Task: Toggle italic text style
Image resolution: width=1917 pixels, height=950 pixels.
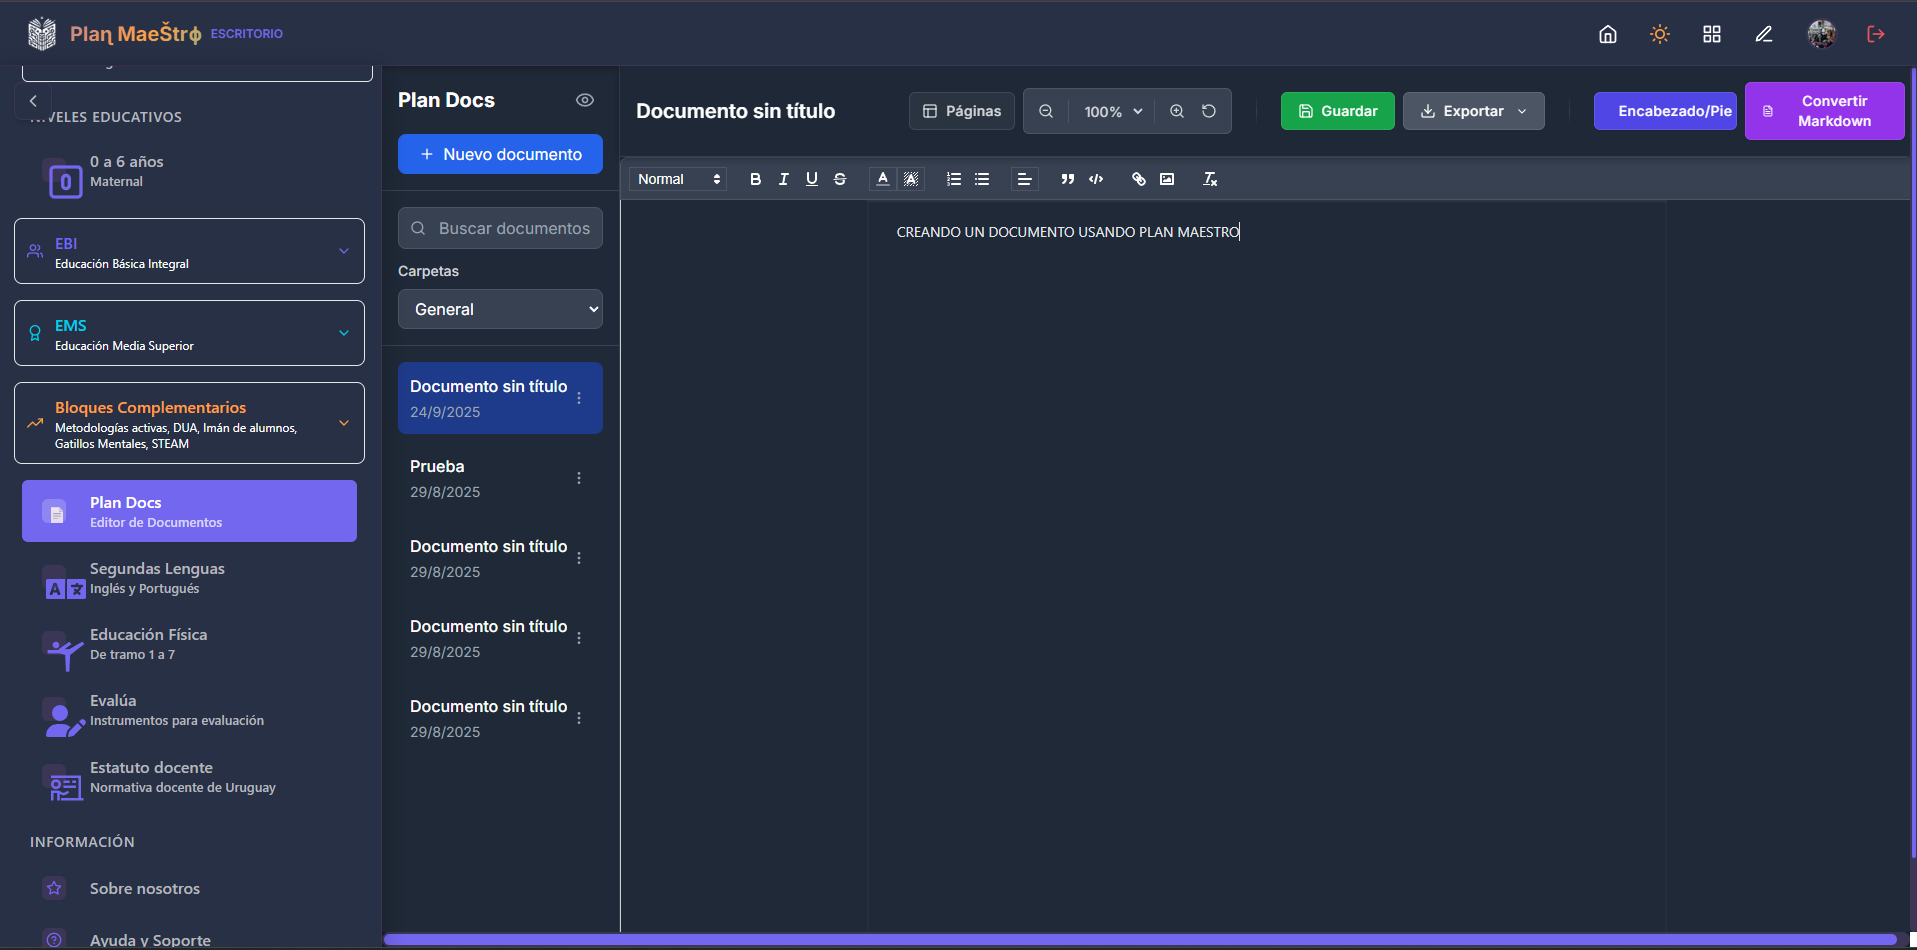Action: tap(783, 179)
